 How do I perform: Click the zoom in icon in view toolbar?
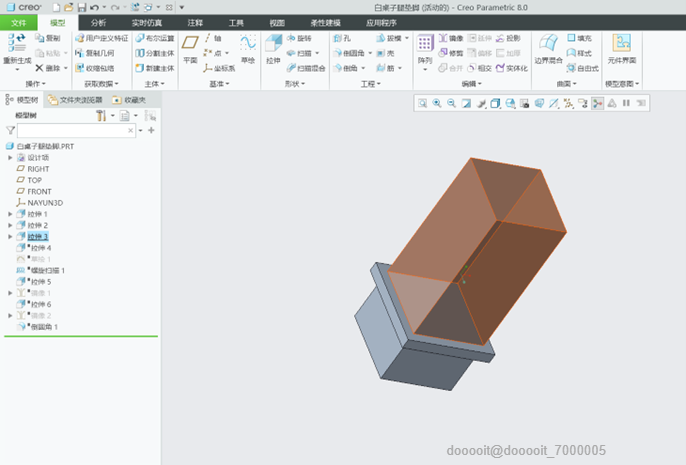point(437,103)
